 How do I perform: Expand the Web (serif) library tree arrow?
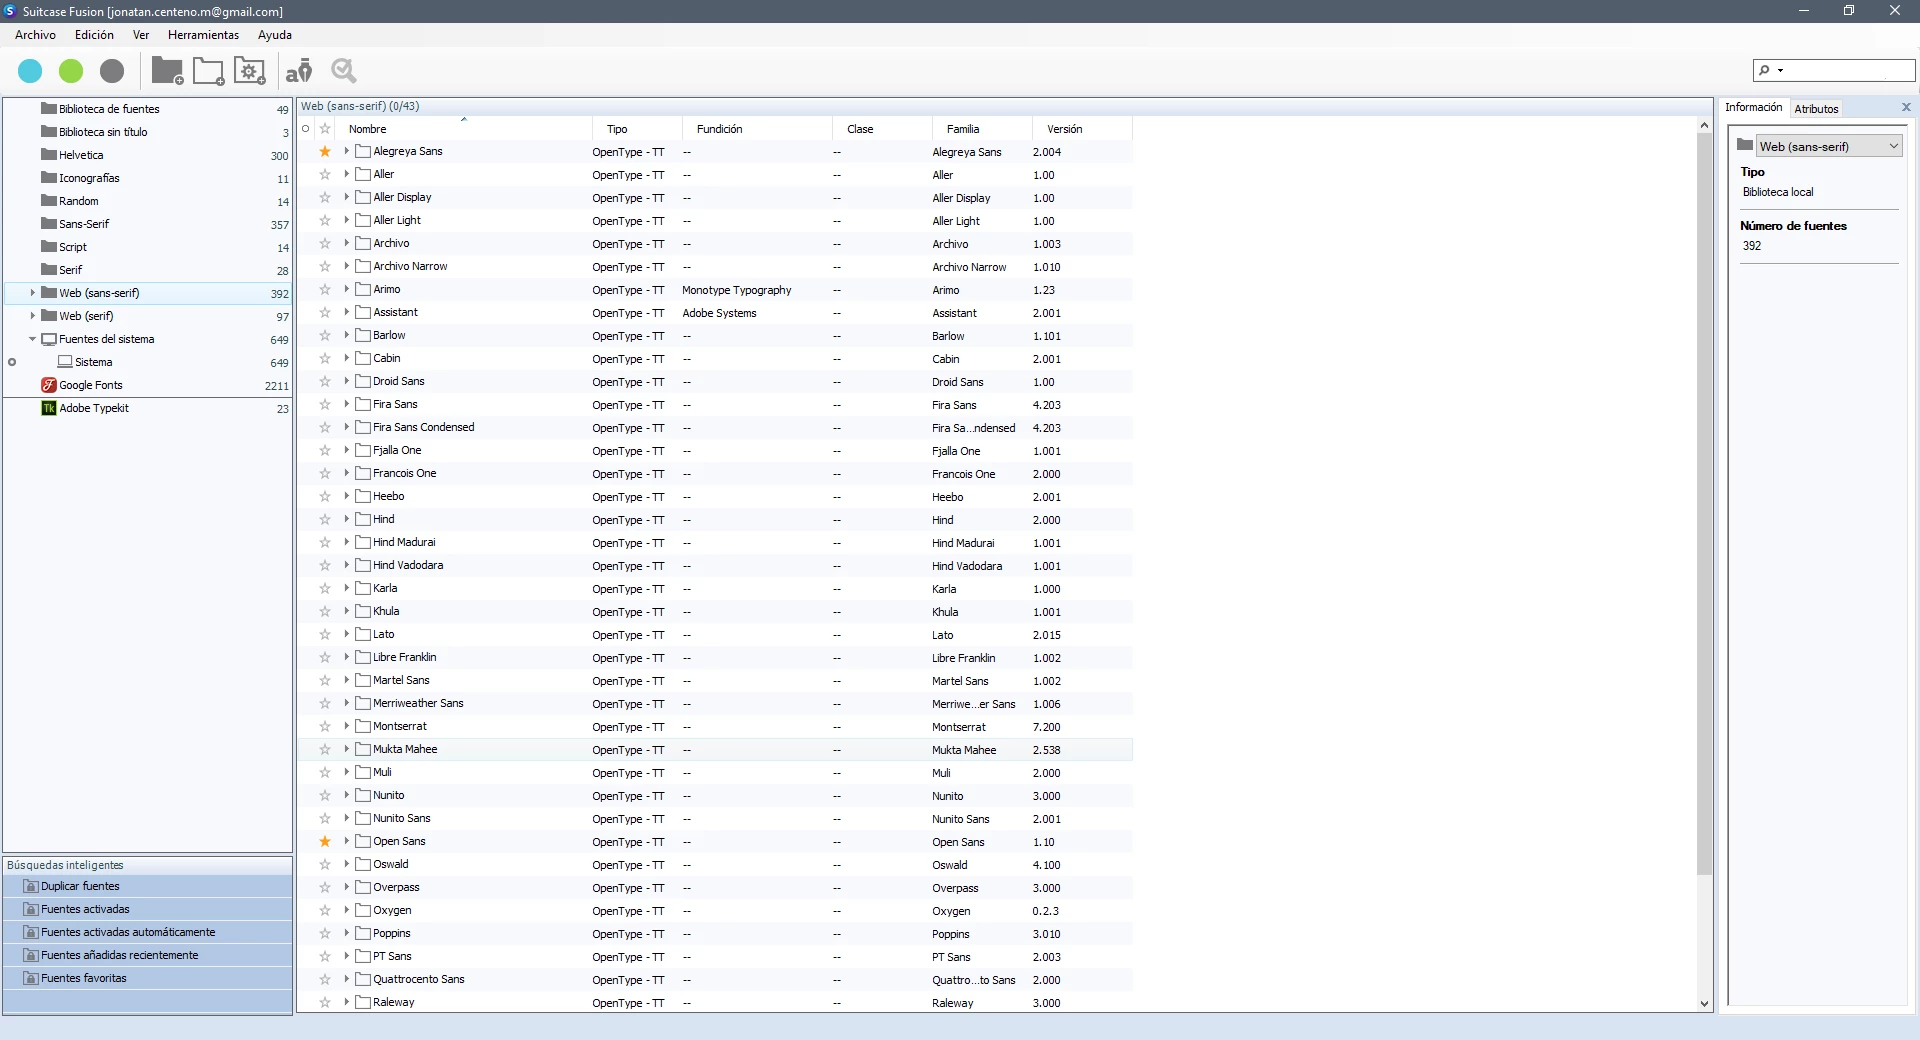pos(33,316)
